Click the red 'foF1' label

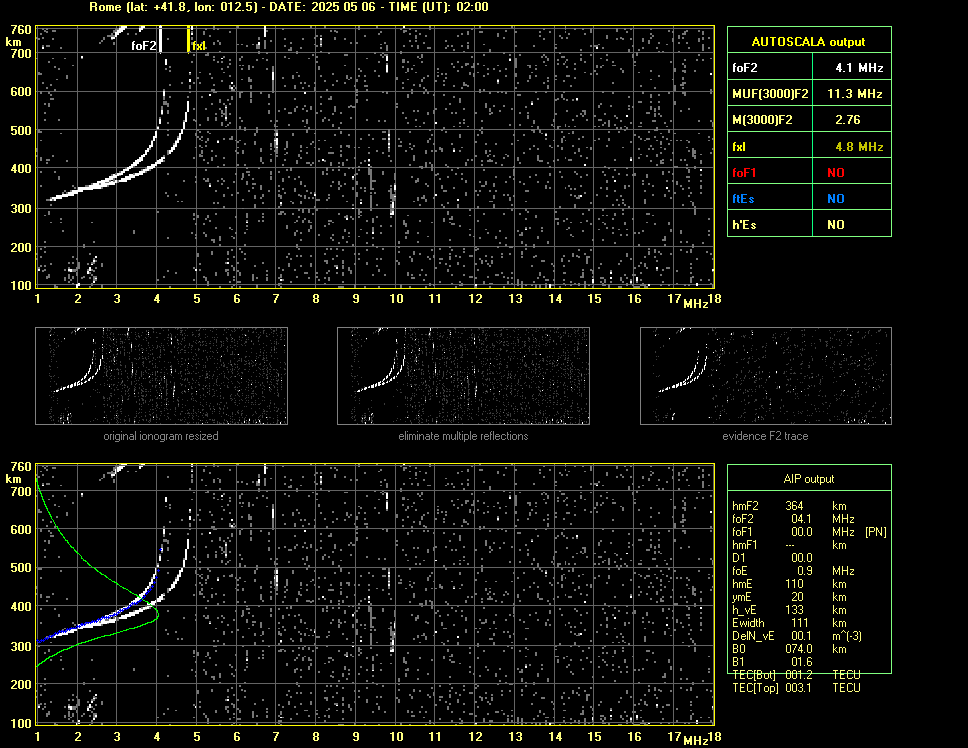point(744,173)
